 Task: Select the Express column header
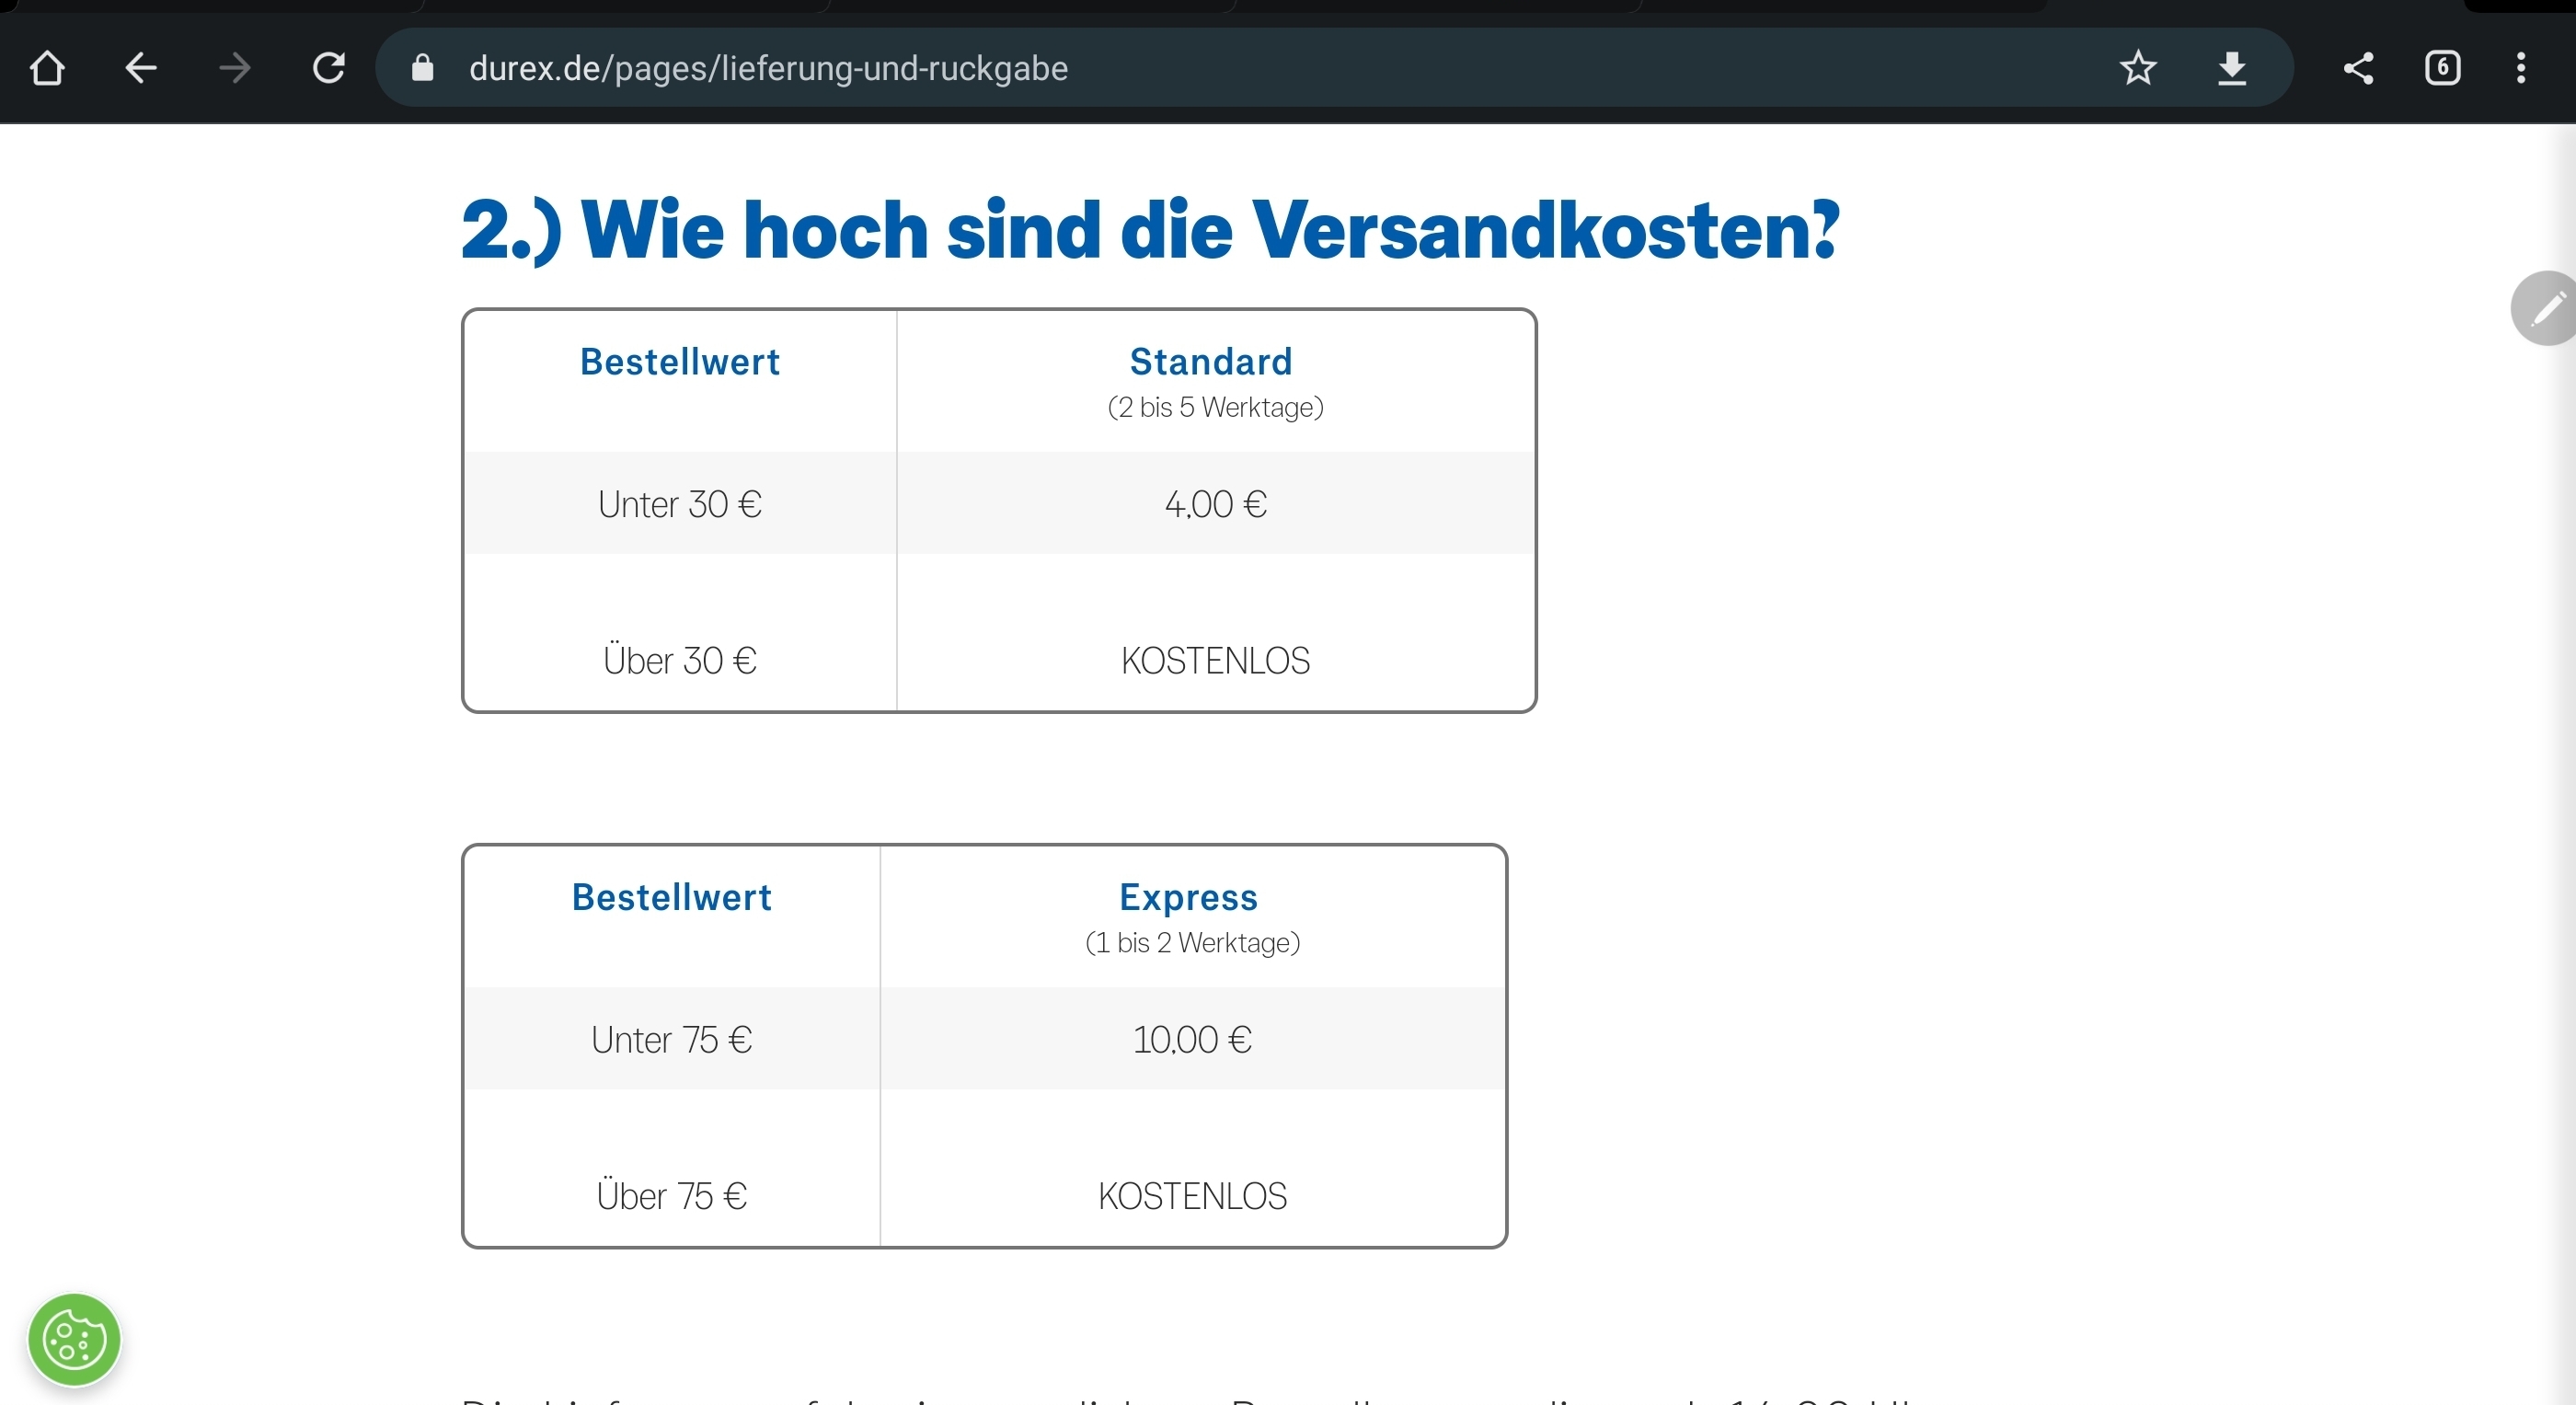tap(1188, 898)
